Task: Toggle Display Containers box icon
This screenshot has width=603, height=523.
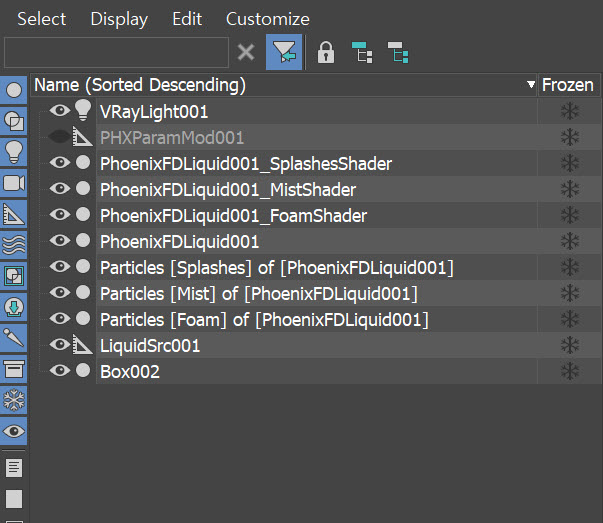Action: 14,369
